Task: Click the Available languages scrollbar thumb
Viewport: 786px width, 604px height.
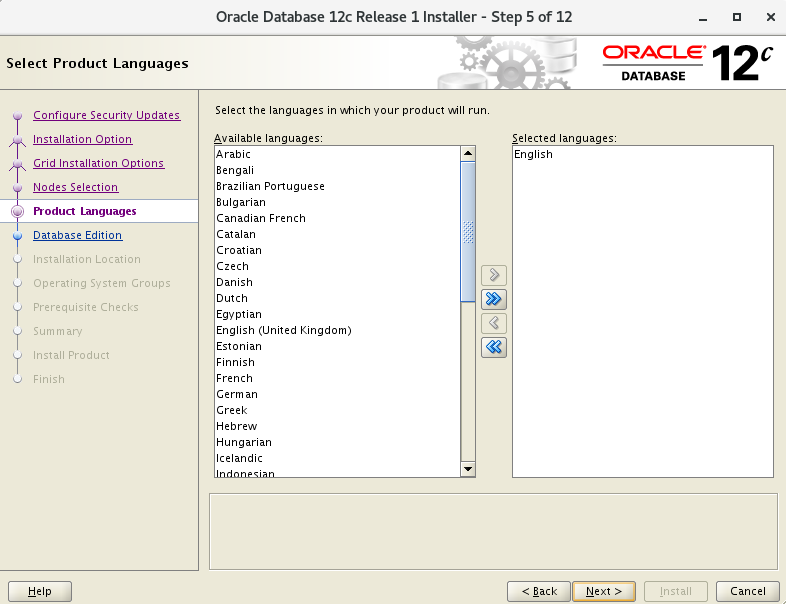Action: click(468, 232)
